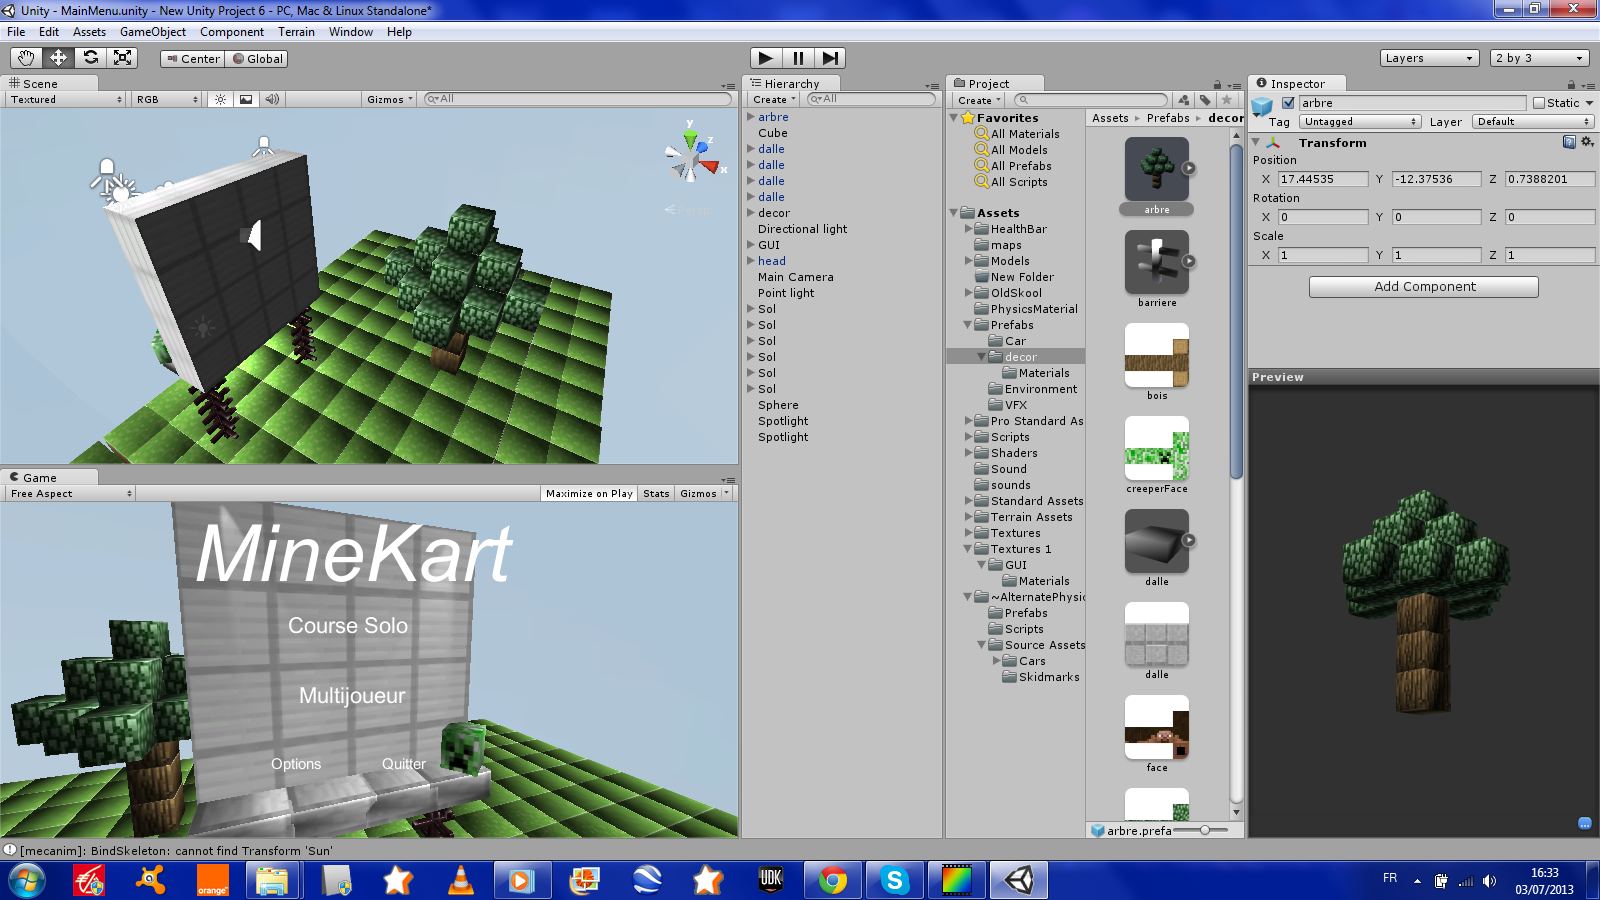Open the GameObject menu
Screen dimensions: 1600x900
[x=152, y=32]
